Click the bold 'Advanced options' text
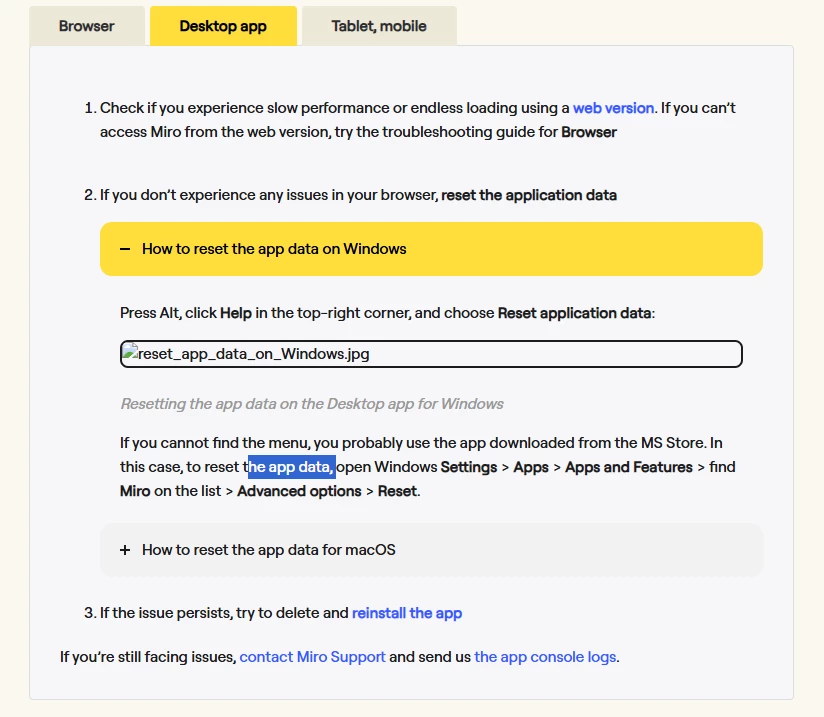This screenshot has height=717, width=824. (300, 491)
